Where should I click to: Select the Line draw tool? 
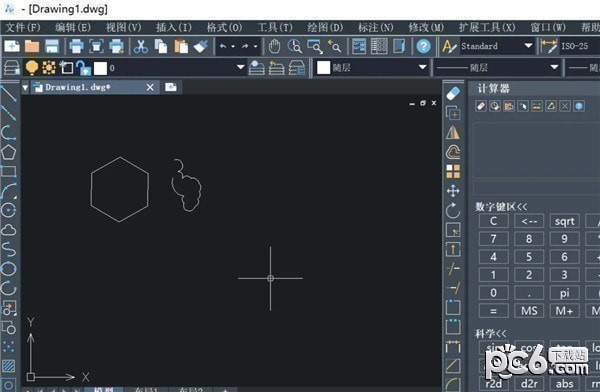[x=9, y=93]
